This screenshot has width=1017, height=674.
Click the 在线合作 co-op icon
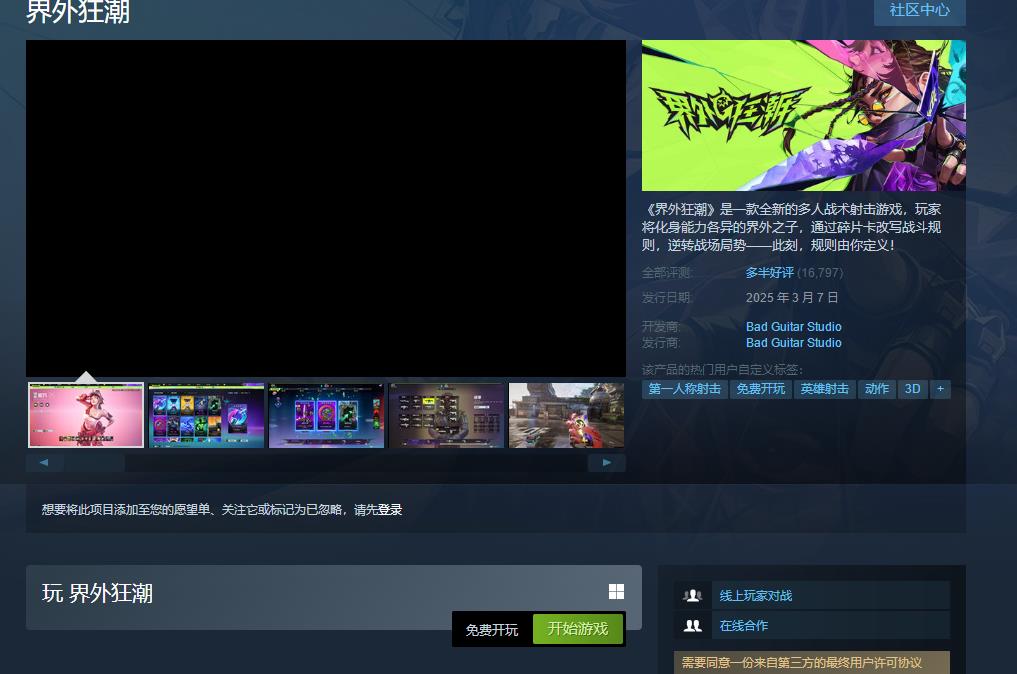click(x=692, y=626)
